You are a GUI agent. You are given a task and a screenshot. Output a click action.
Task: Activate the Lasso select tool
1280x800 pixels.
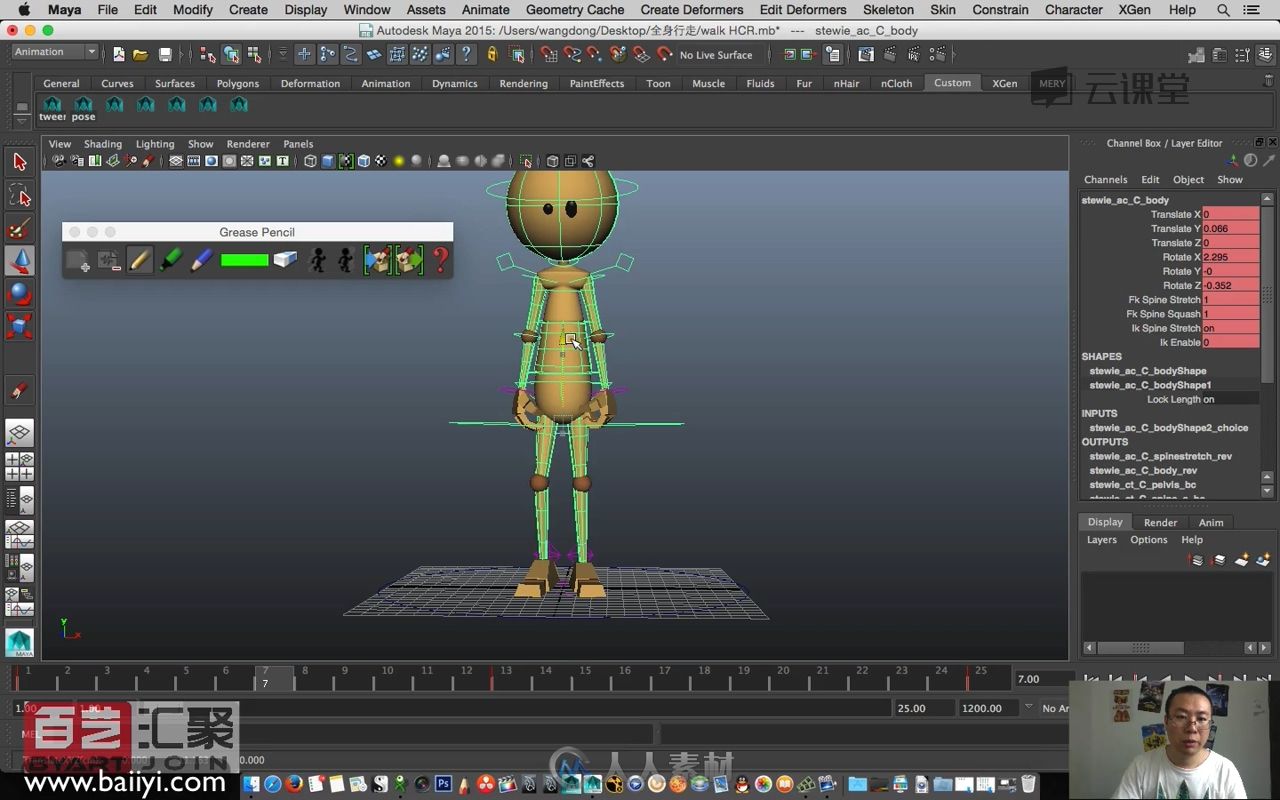19,195
